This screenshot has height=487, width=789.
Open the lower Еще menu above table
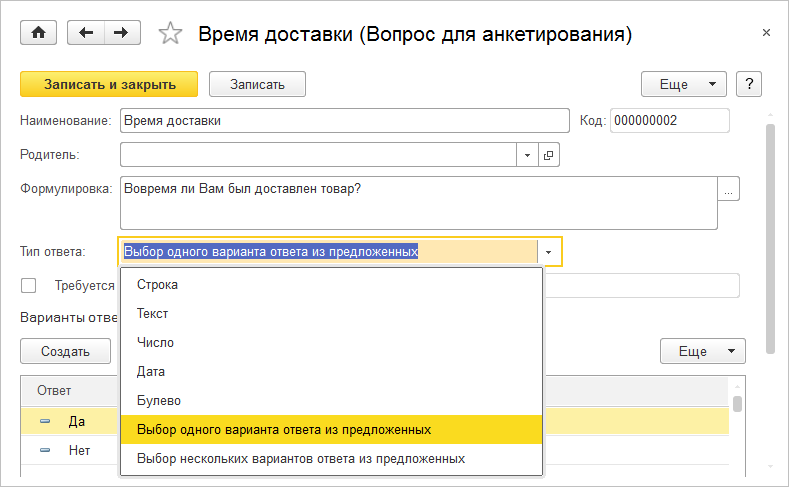(703, 351)
